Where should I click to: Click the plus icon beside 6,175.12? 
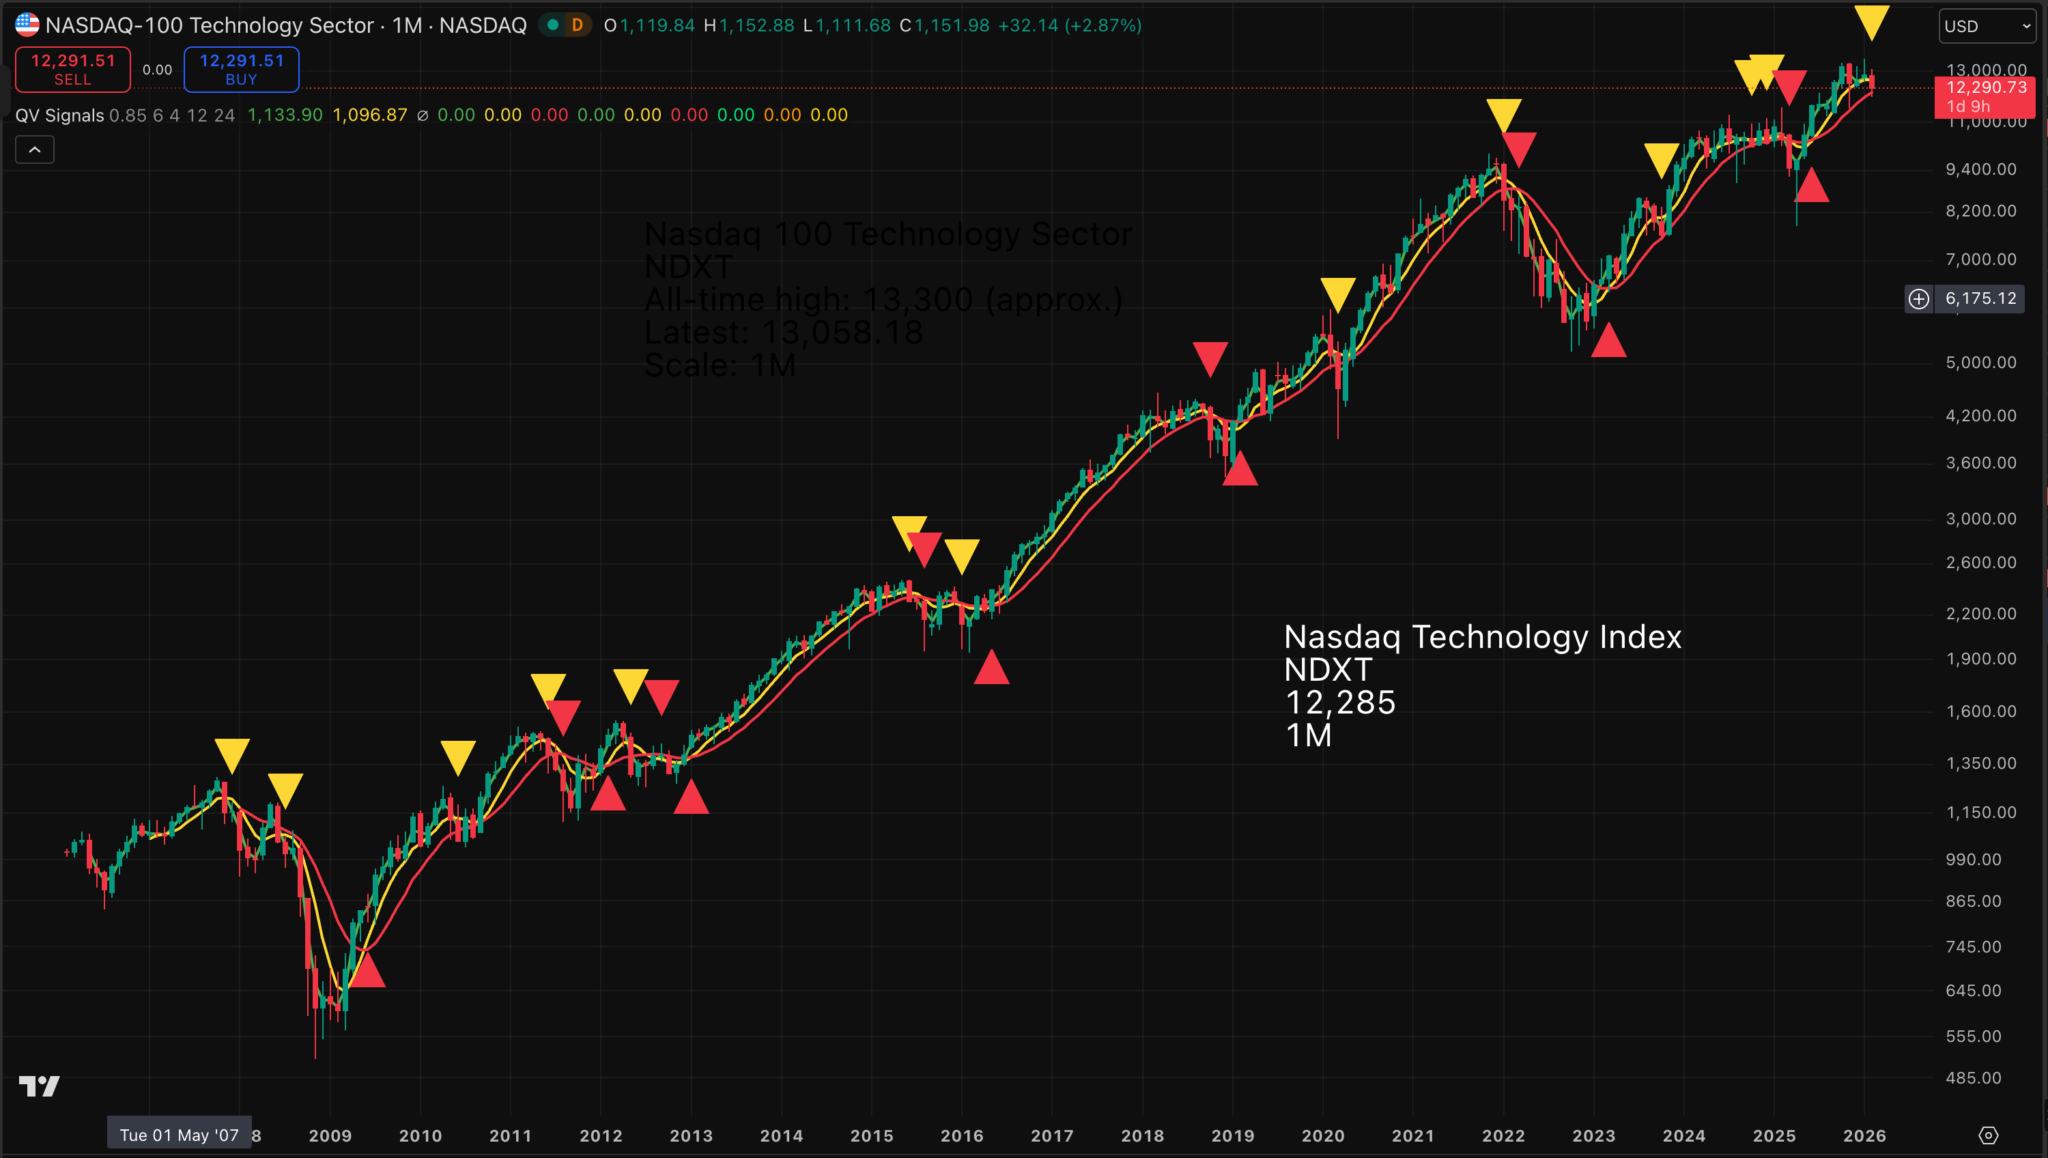[1918, 299]
